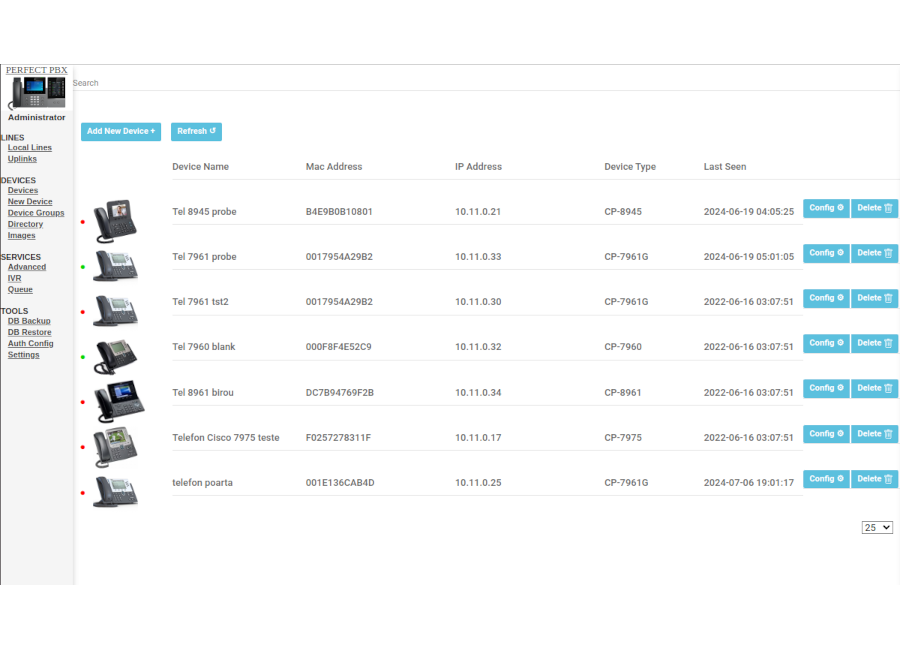Open IVR services link
This screenshot has height=650, width=900.
pos(14,278)
